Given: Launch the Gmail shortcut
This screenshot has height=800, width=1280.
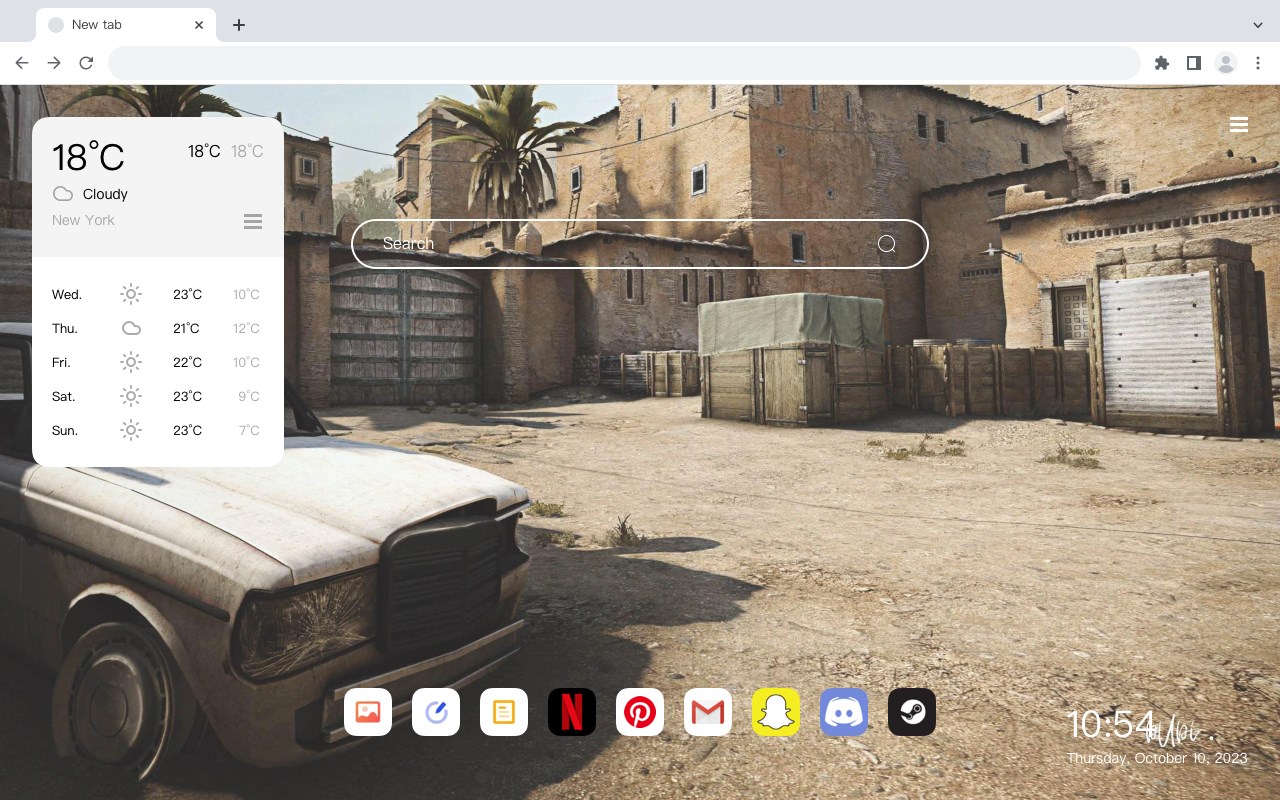Looking at the screenshot, I should tap(708, 712).
